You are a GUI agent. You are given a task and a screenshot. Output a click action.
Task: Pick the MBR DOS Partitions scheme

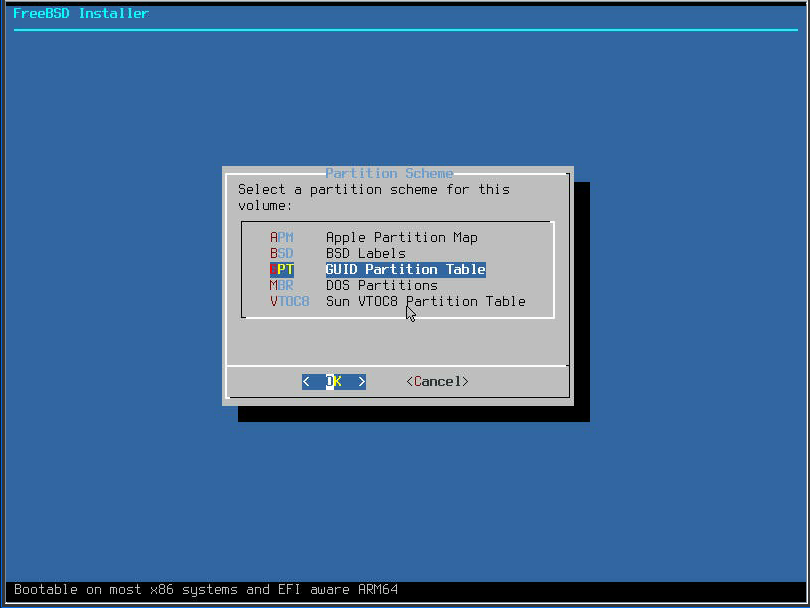click(x=353, y=286)
